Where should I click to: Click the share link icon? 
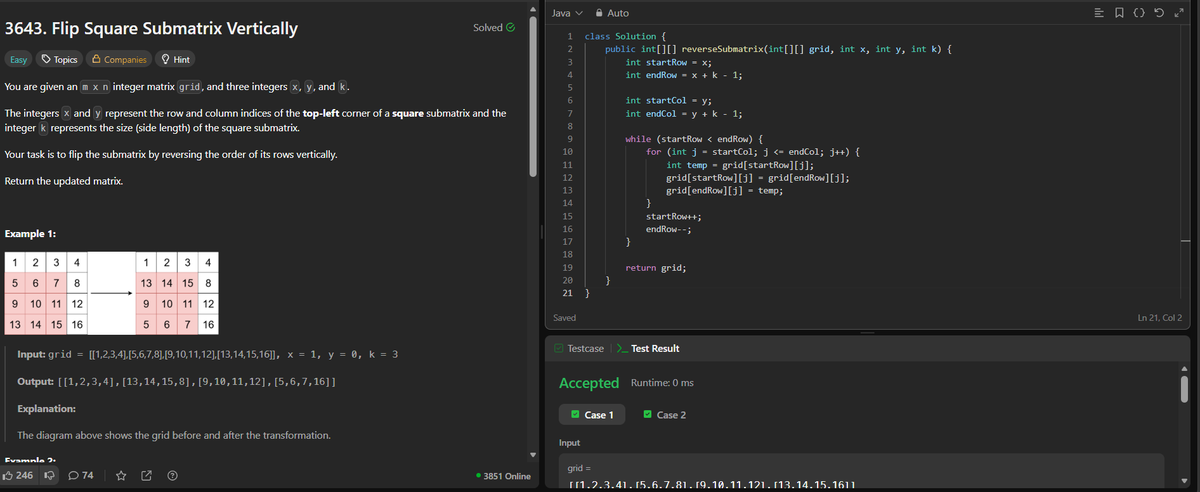[146, 476]
